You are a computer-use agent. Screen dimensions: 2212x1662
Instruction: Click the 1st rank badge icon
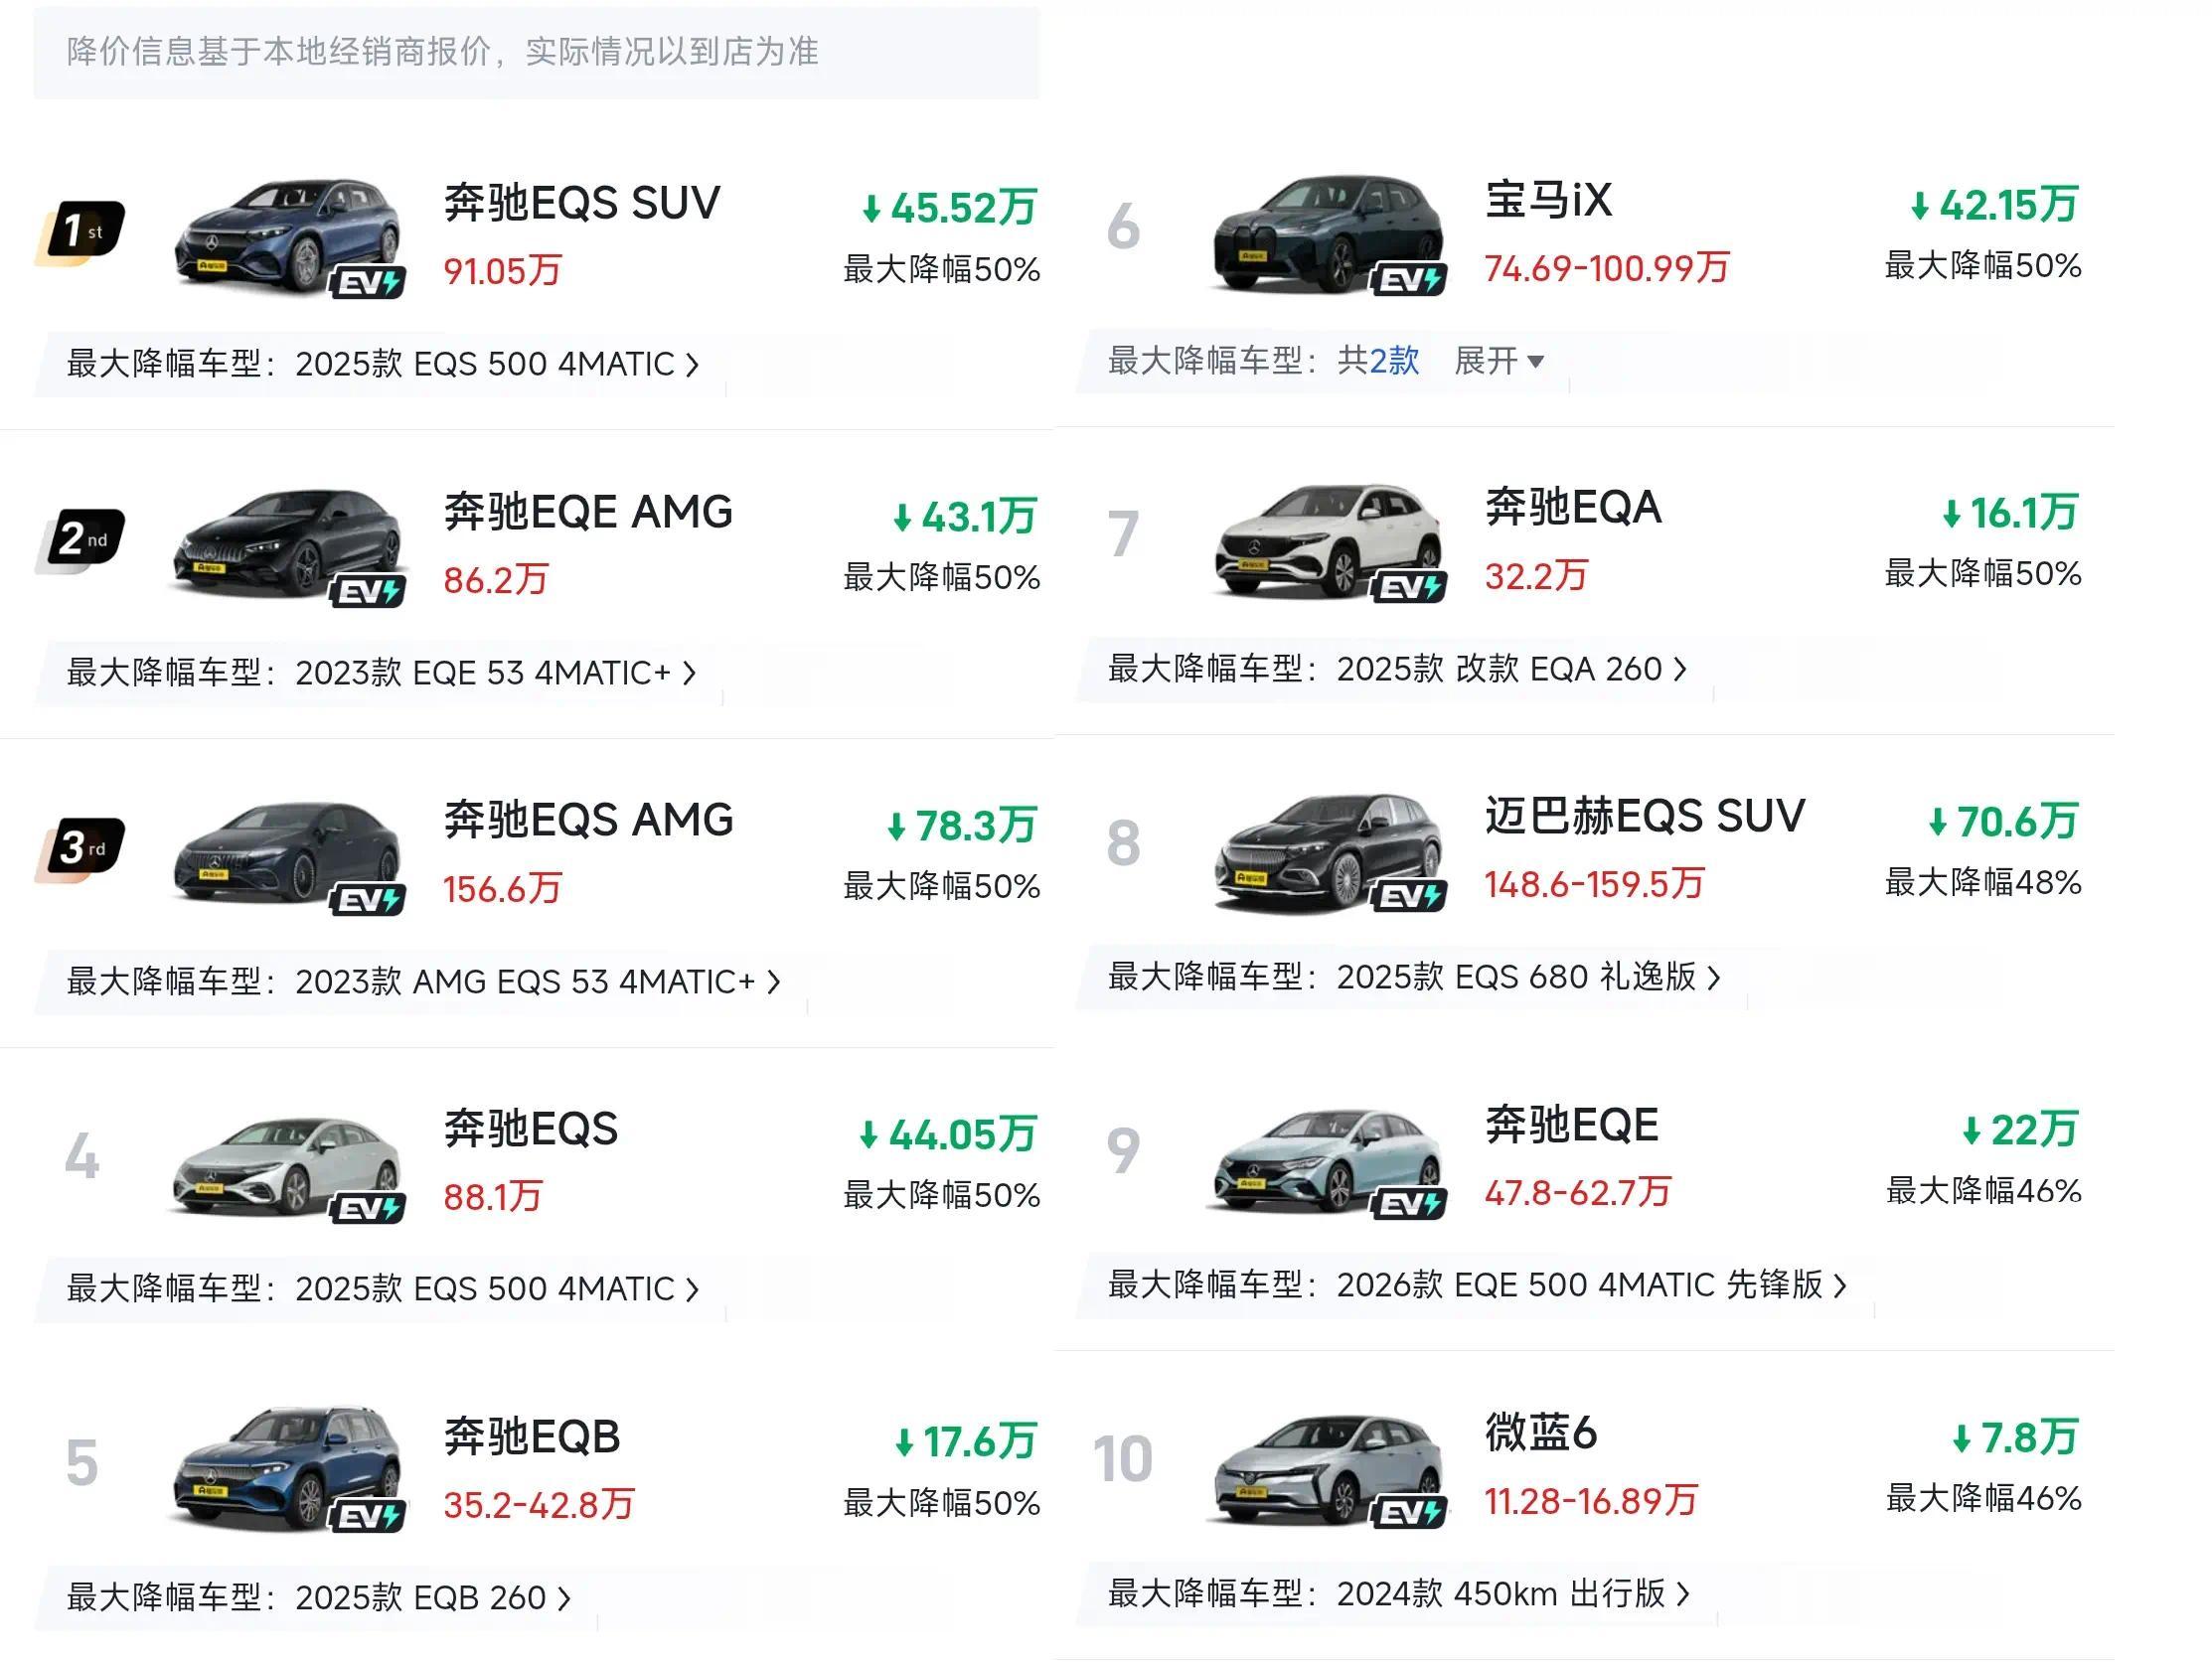(x=81, y=232)
